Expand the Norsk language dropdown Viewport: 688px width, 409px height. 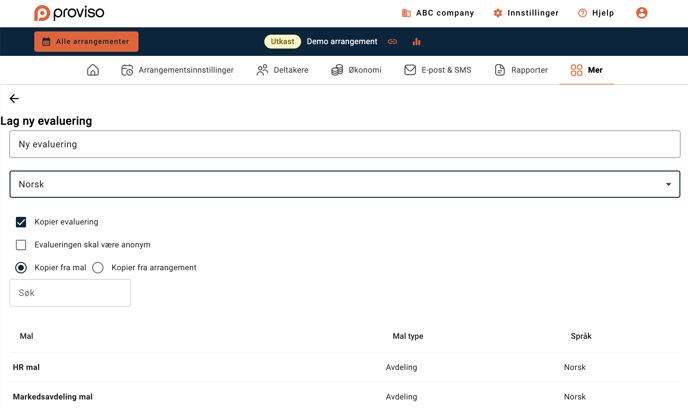344,184
